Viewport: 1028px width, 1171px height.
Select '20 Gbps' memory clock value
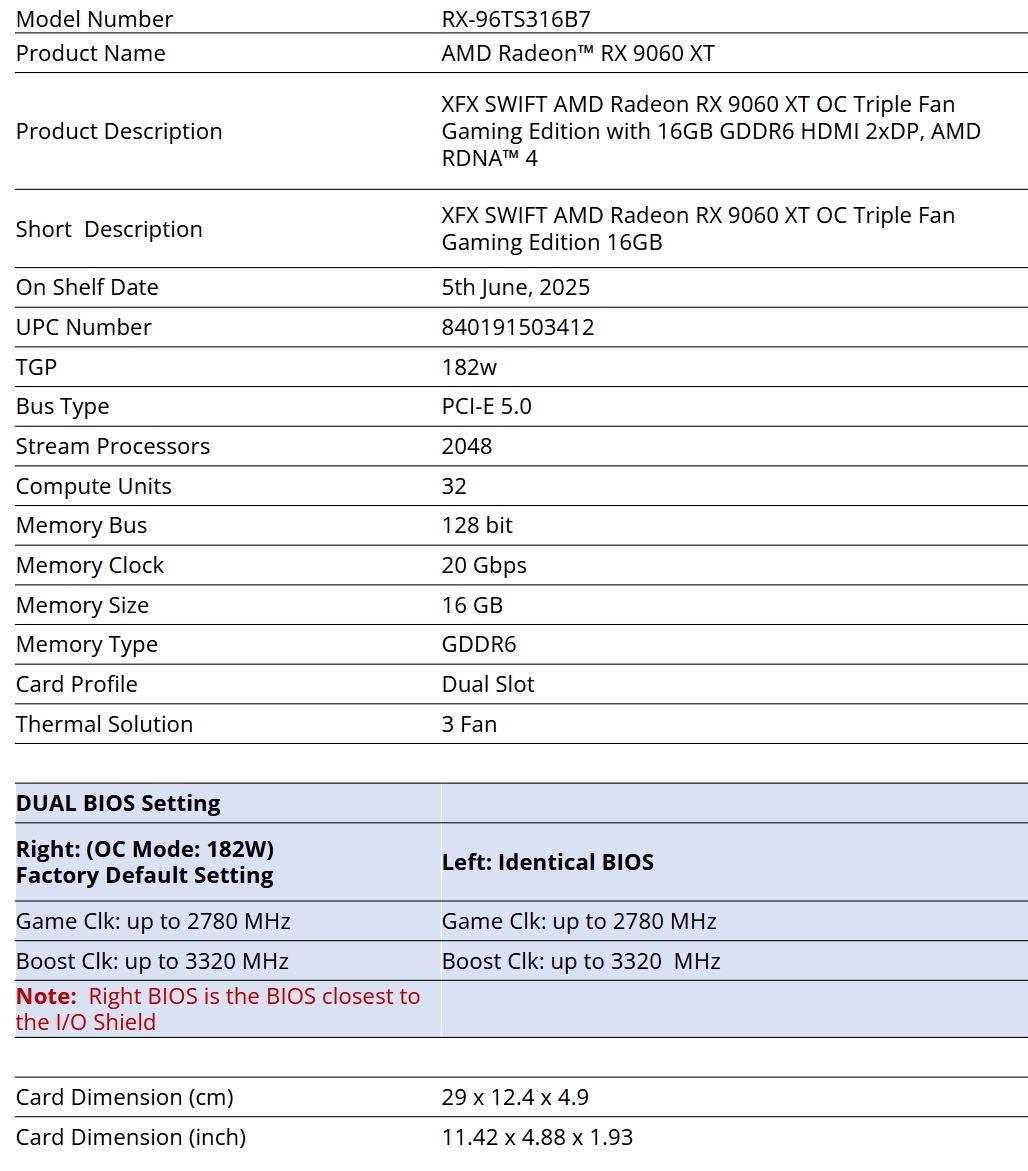(484, 565)
